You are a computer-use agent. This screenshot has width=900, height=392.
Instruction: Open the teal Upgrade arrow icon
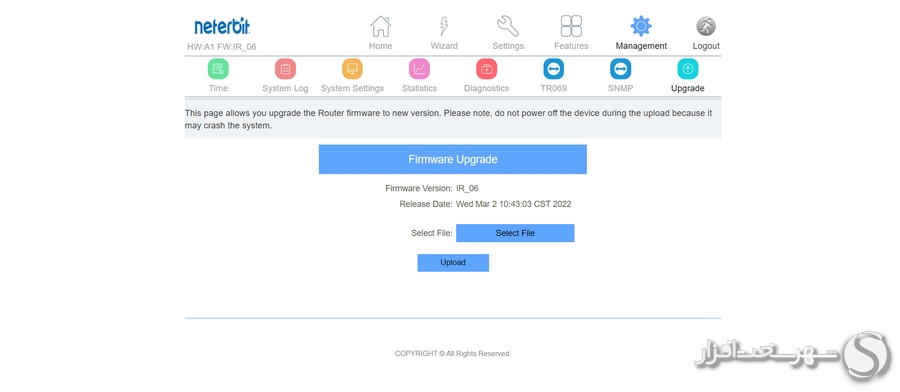(688, 69)
